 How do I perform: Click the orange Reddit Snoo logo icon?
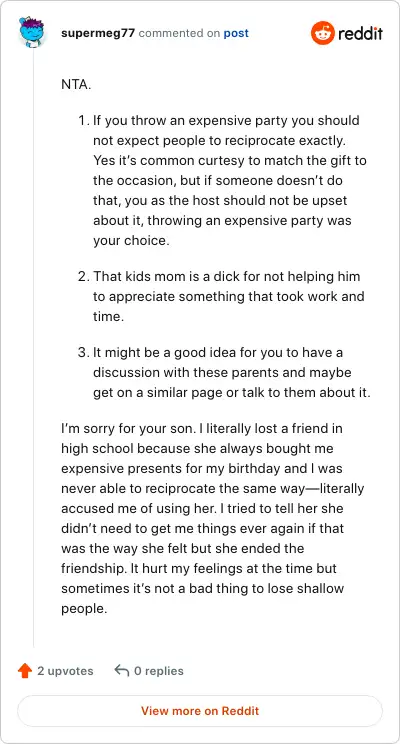coord(323,33)
